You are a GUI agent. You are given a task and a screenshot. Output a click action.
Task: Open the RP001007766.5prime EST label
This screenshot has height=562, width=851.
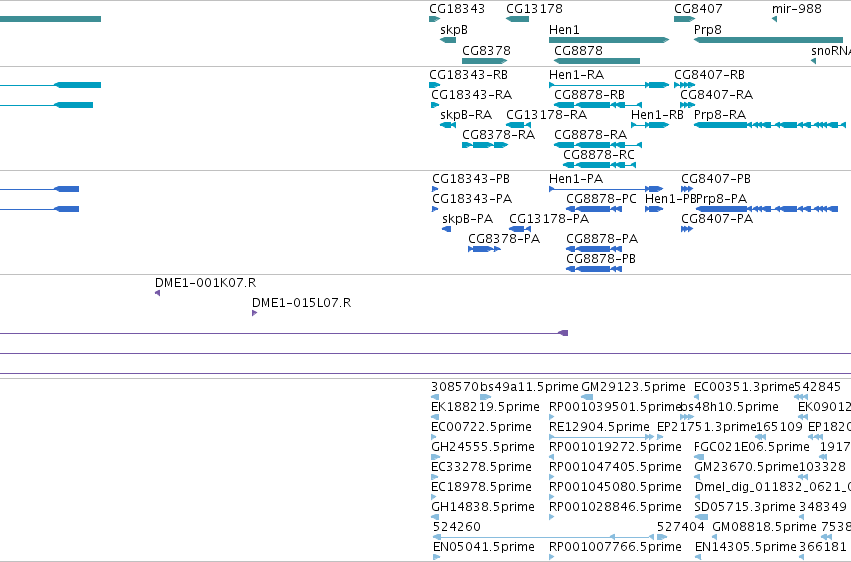615,547
